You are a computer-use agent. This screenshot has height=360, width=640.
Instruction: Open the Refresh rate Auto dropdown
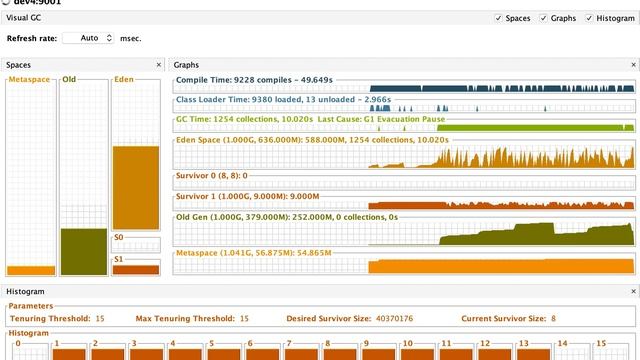click(88, 38)
